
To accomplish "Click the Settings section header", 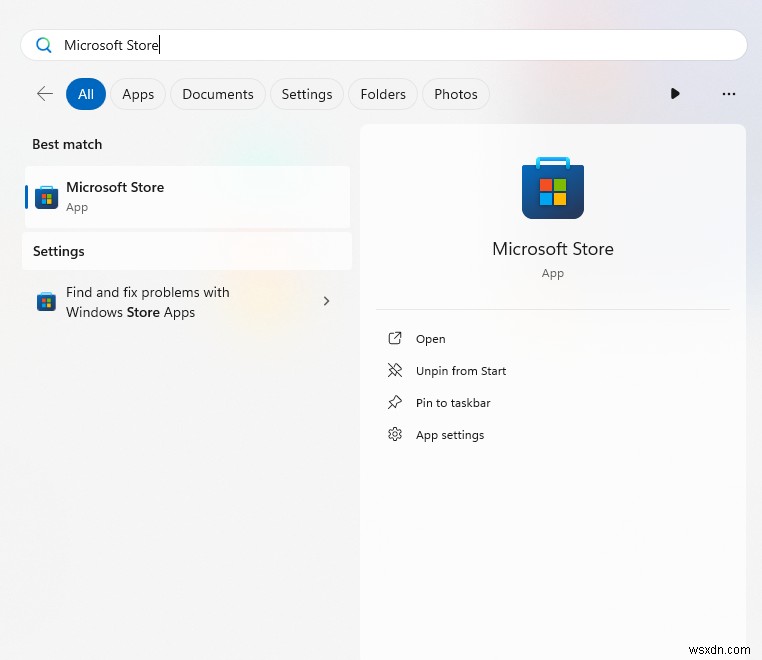I will click(x=187, y=251).
